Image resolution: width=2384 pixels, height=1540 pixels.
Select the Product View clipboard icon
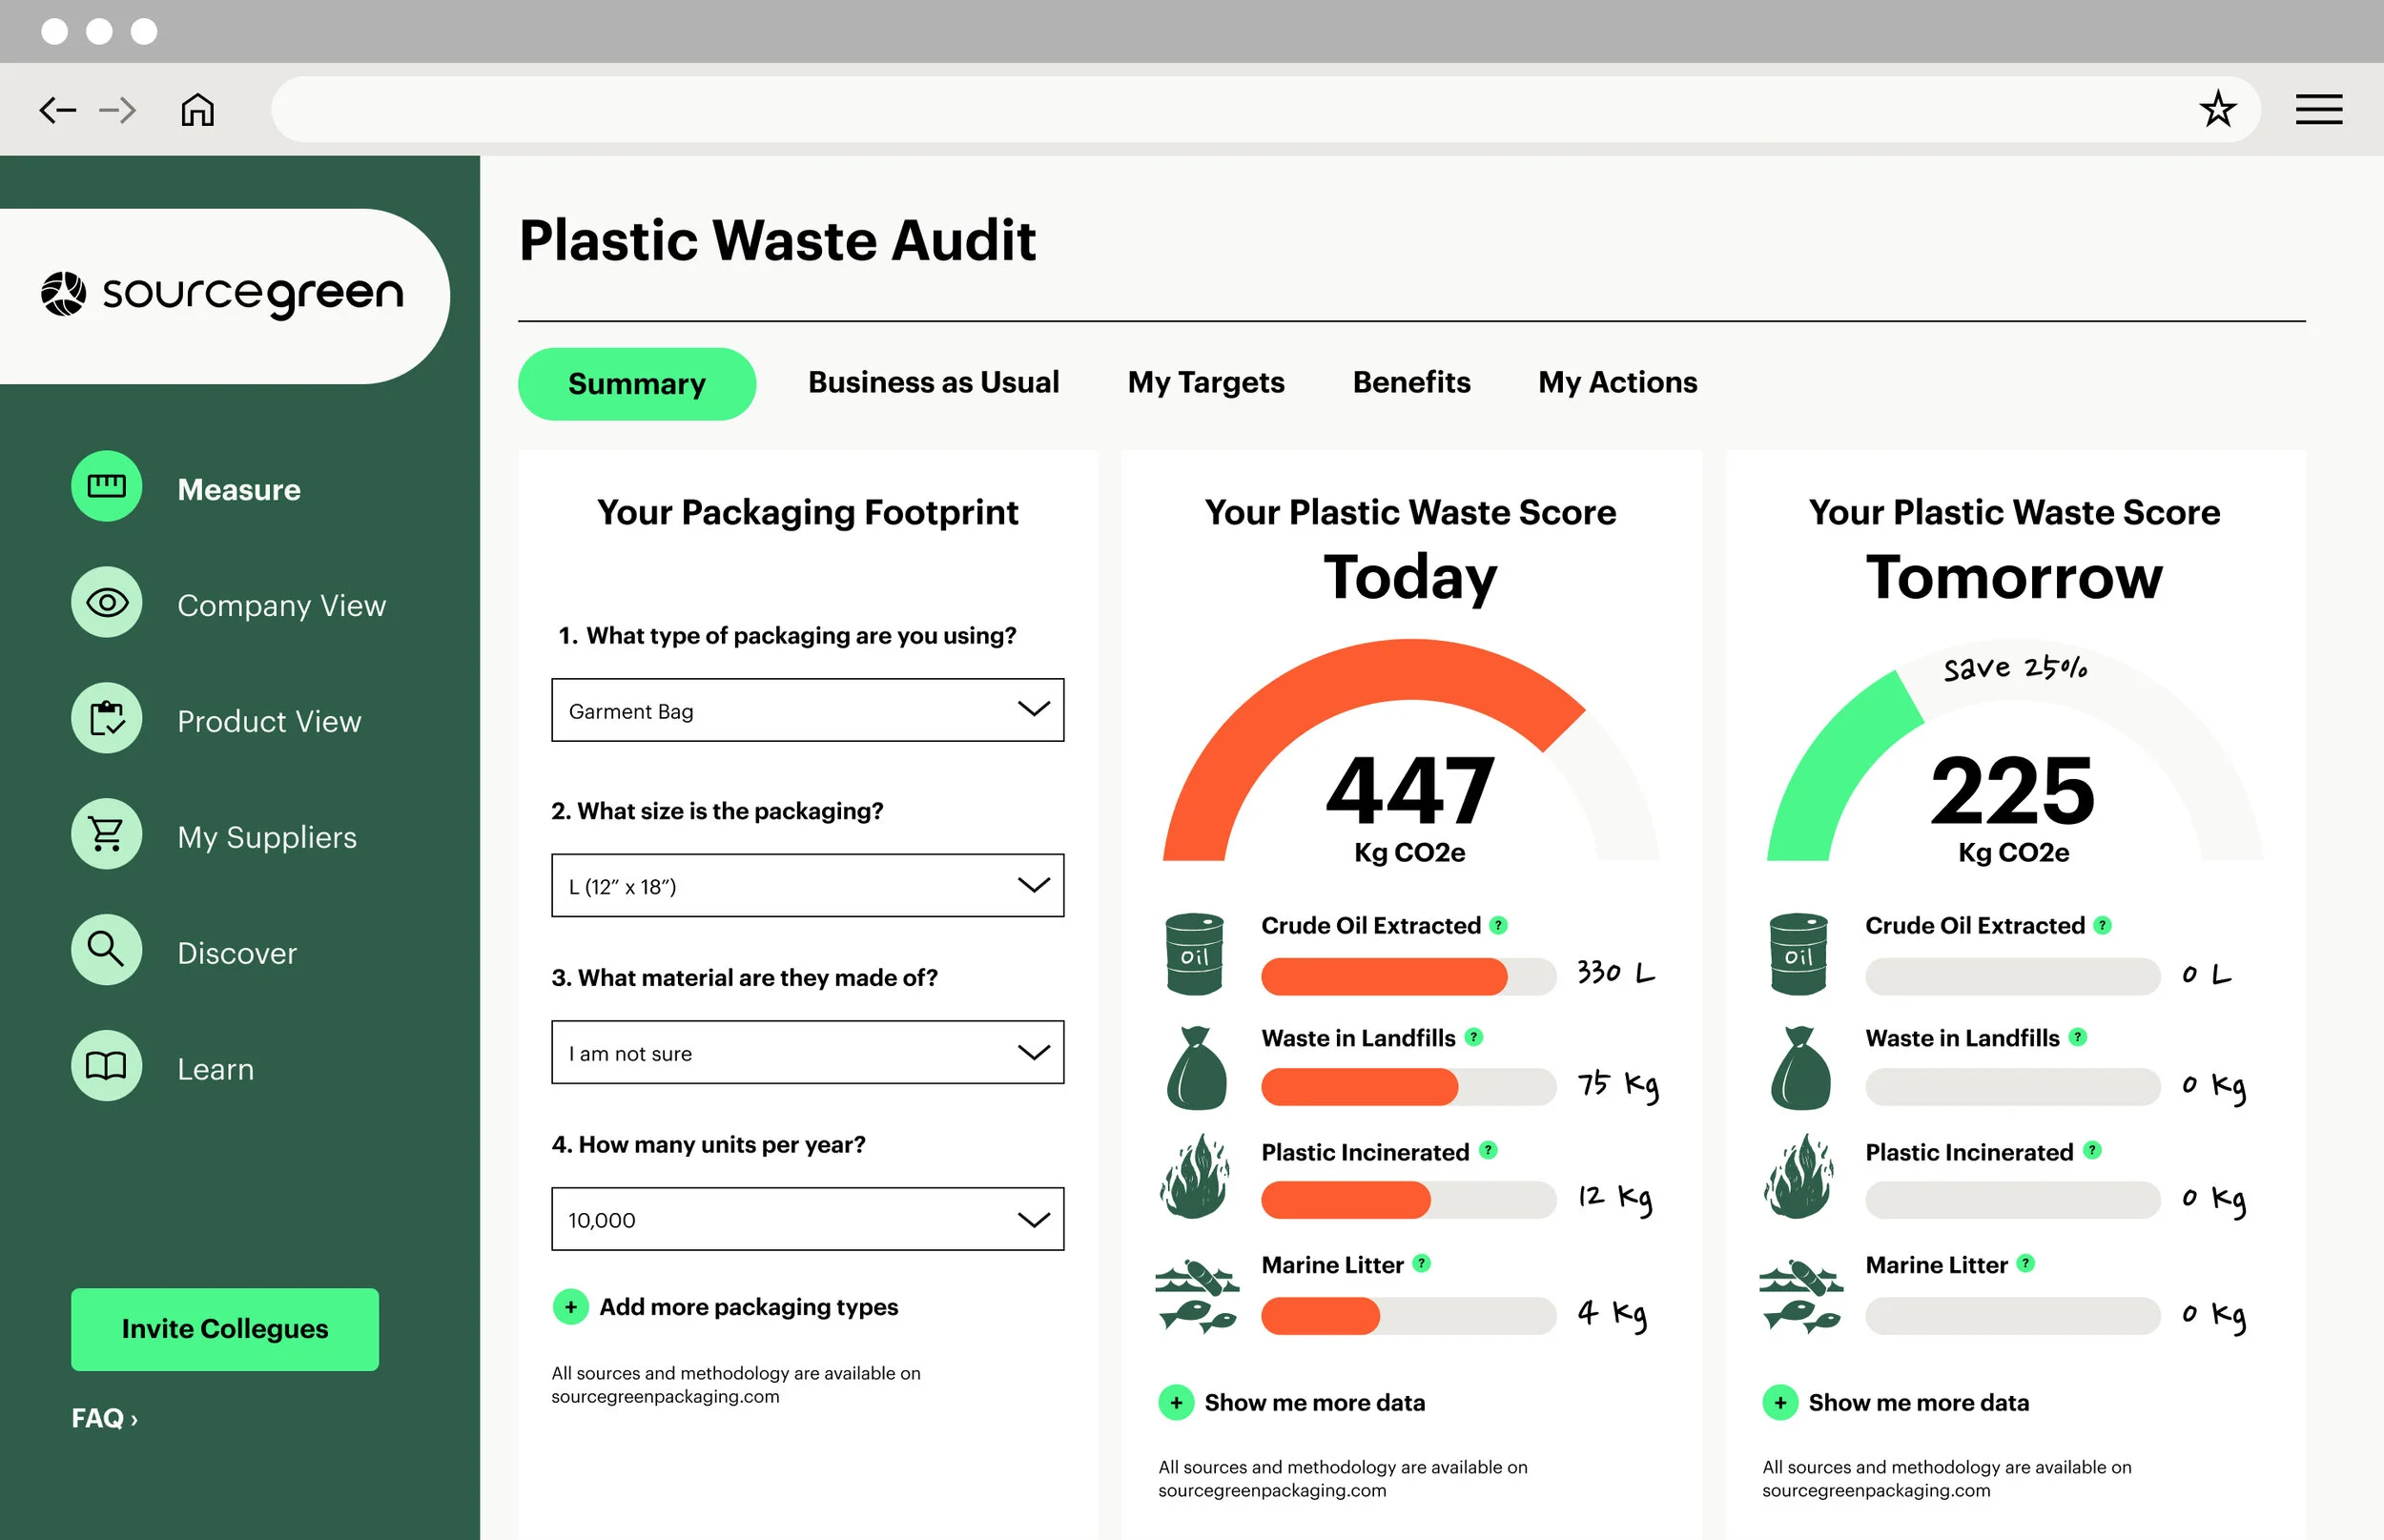pyautogui.click(x=106, y=719)
